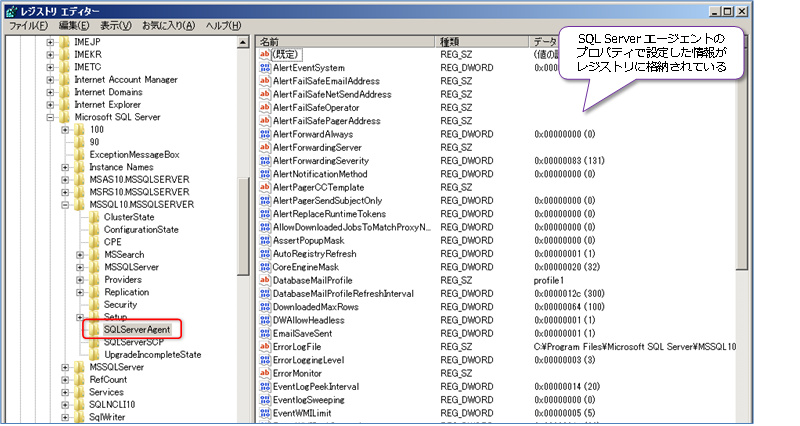Select the SQLServerSCP tree key

click(134, 342)
